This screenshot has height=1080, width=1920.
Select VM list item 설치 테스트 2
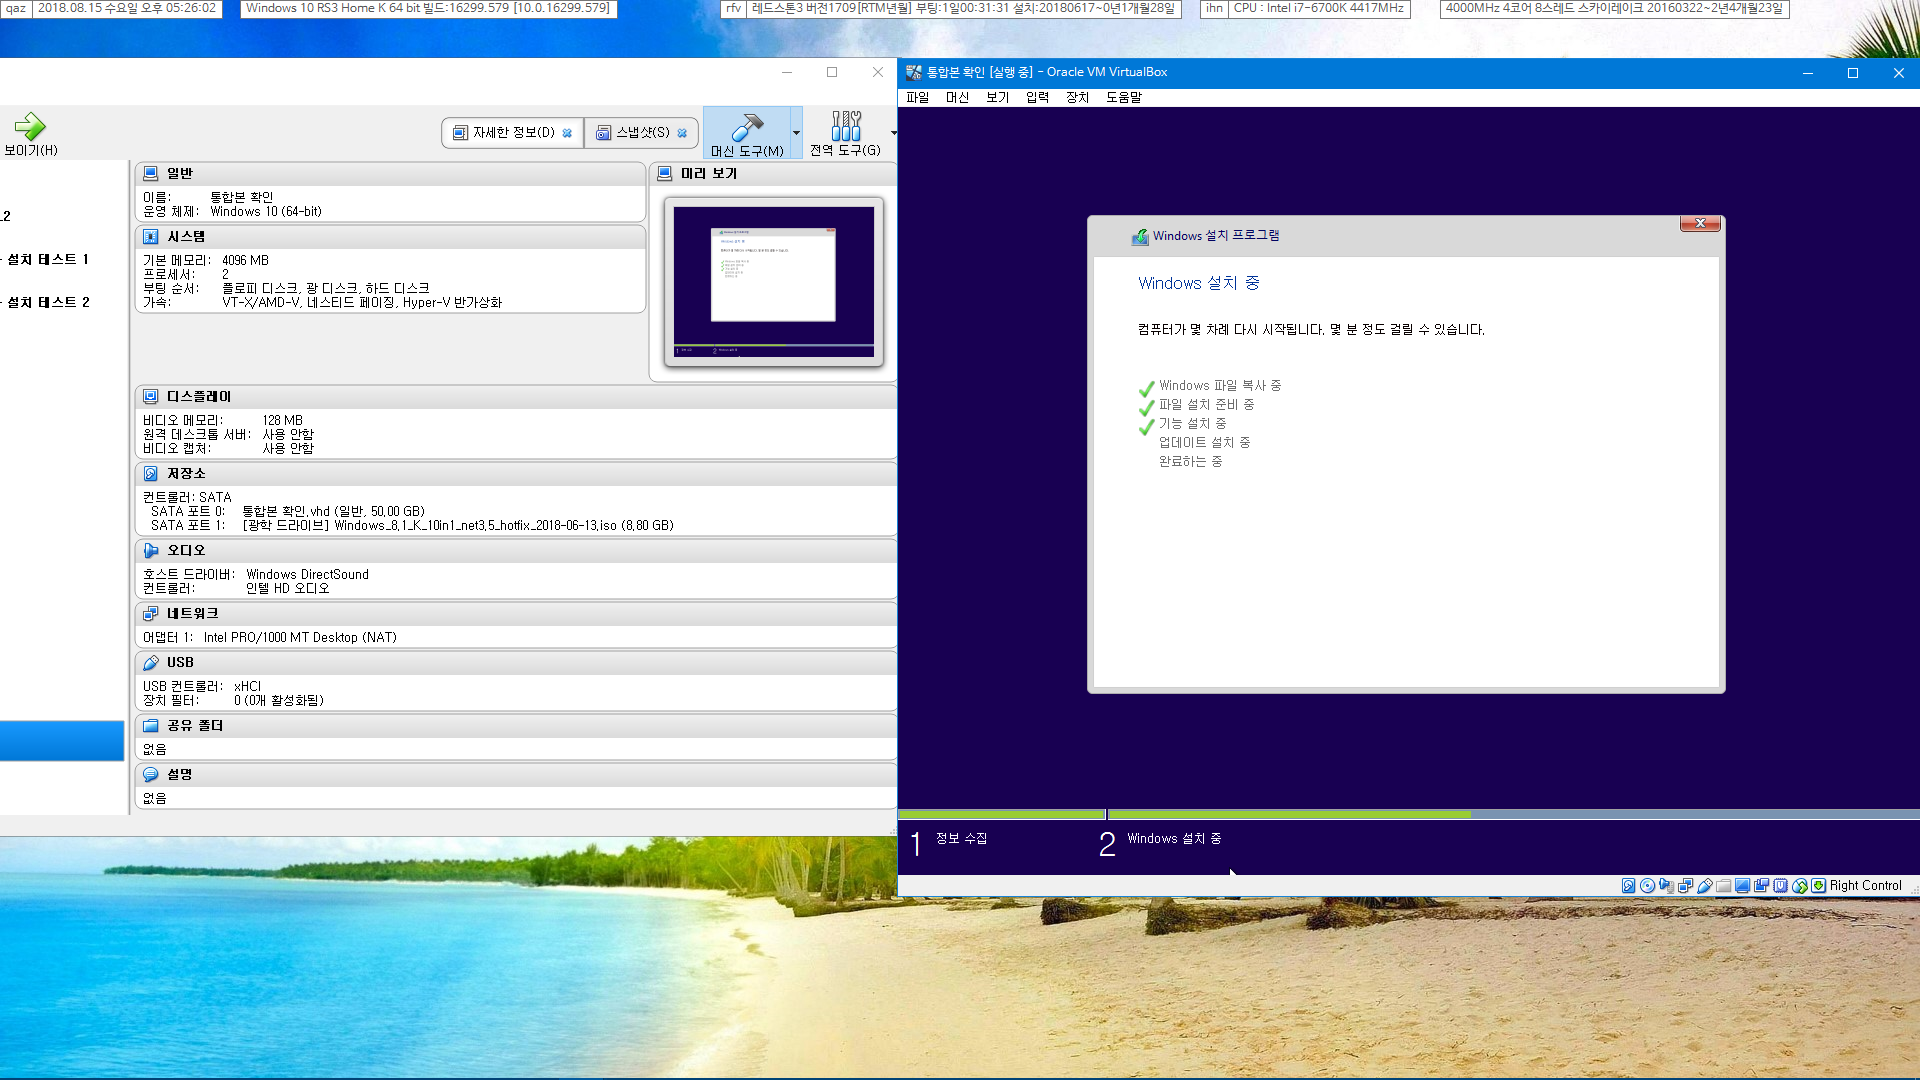coord(48,302)
